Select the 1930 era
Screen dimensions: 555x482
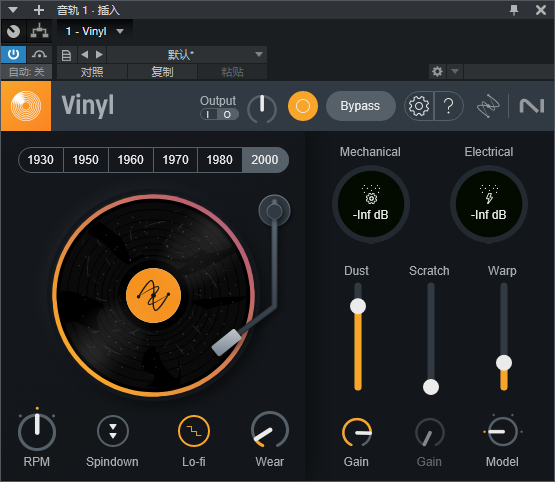[41, 160]
